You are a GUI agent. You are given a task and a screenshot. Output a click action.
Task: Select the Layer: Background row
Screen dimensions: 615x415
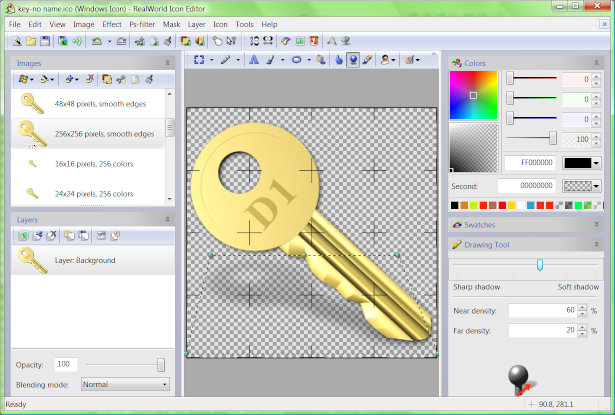point(93,260)
